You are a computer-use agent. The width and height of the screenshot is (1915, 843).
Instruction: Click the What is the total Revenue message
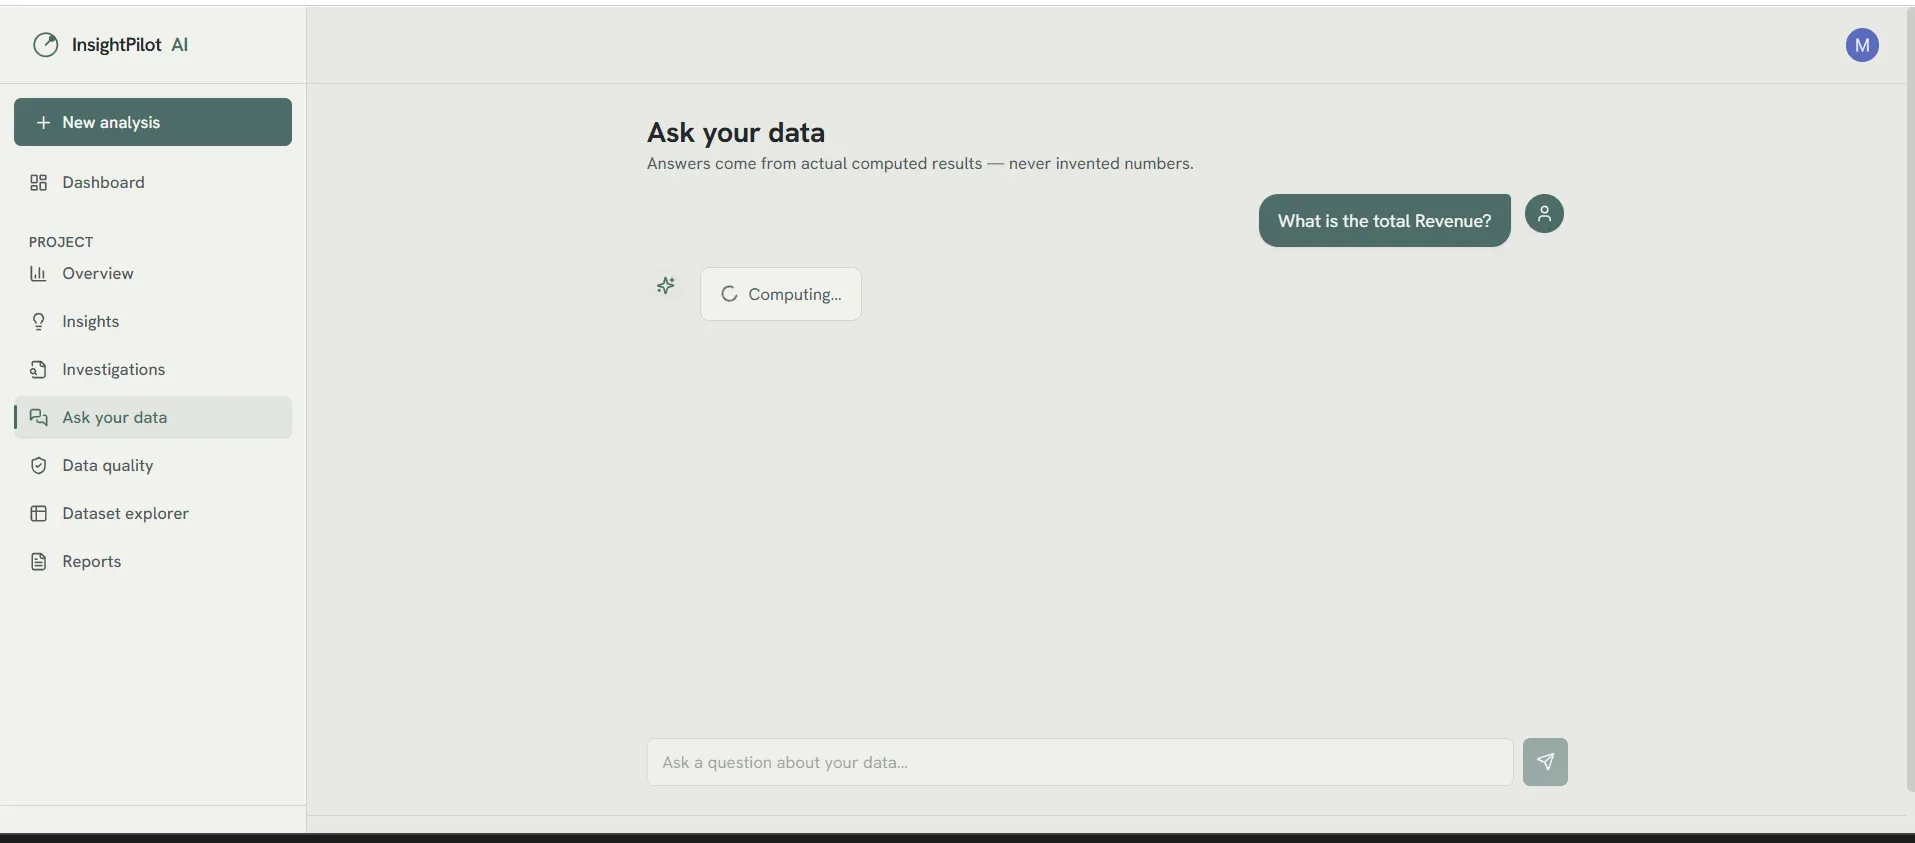coord(1384,221)
